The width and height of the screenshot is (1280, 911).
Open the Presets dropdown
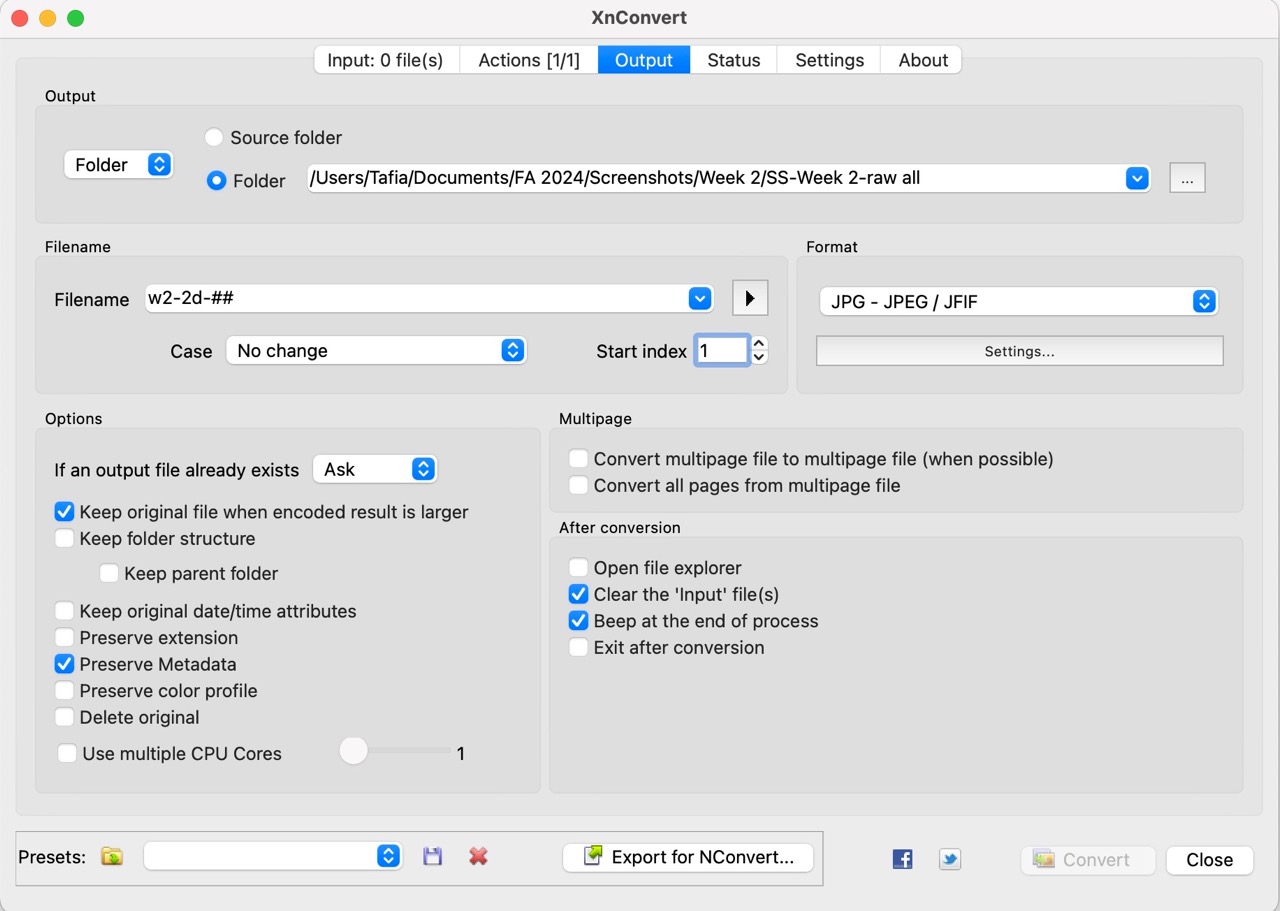click(273, 856)
